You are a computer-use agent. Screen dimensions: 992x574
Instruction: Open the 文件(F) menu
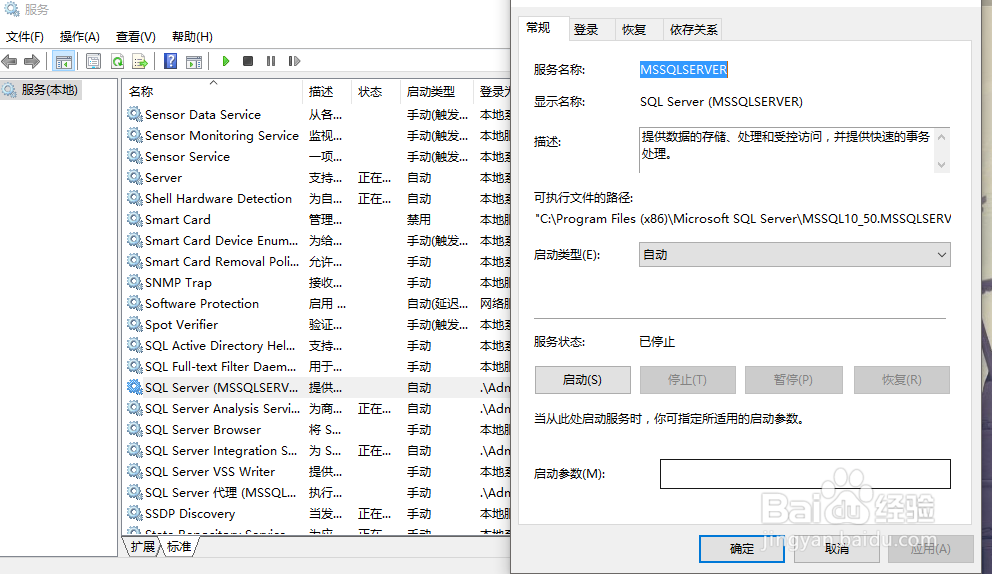click(25, 37)
